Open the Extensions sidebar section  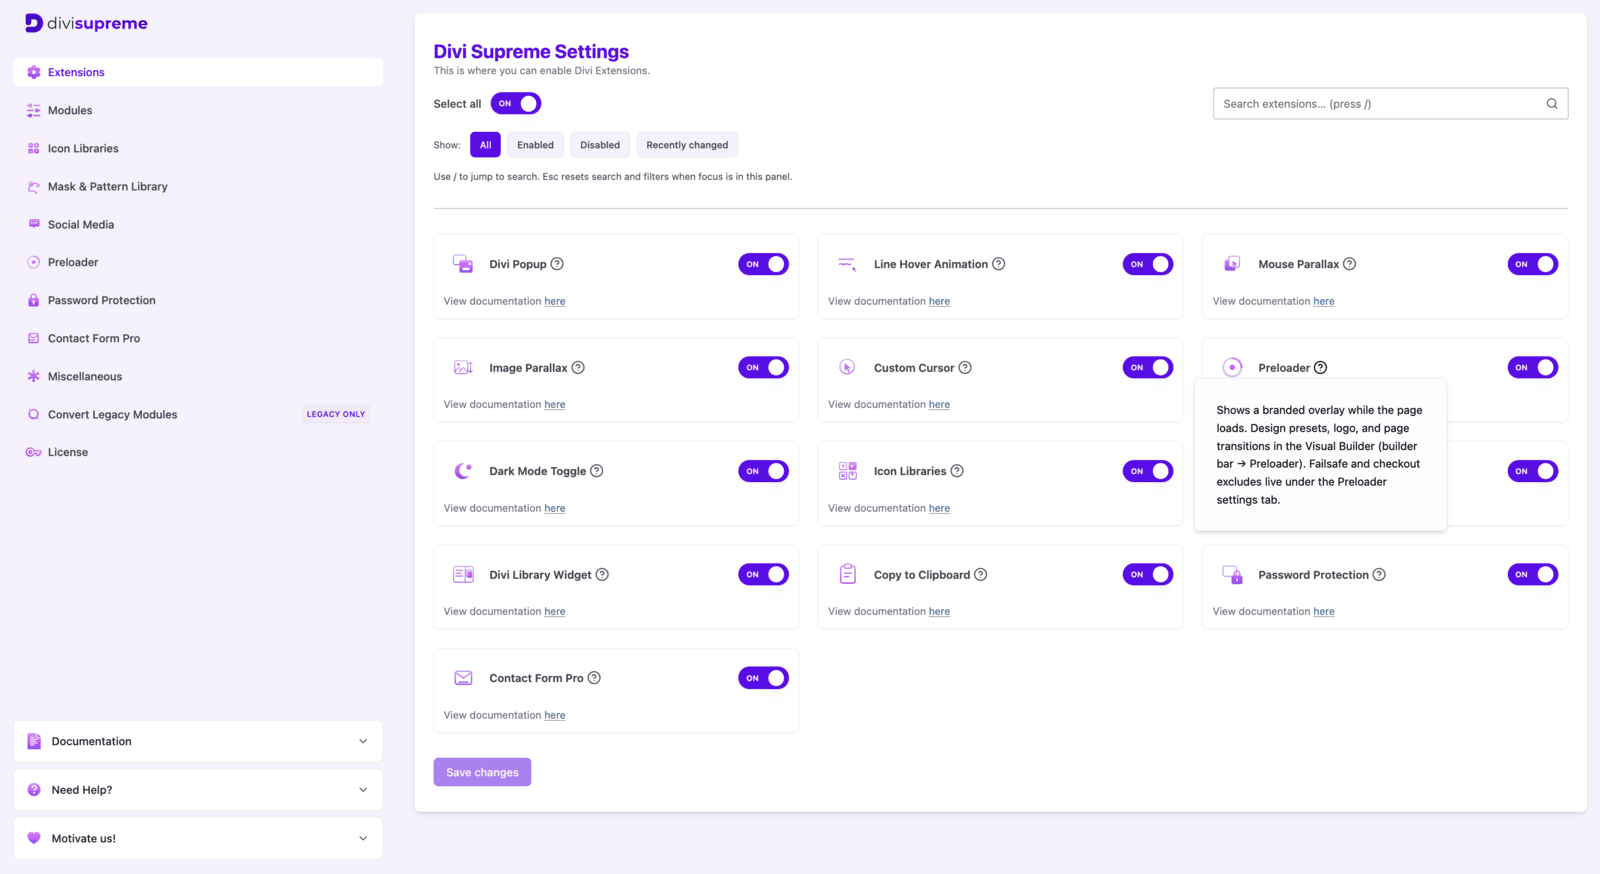tap(198, 72)
